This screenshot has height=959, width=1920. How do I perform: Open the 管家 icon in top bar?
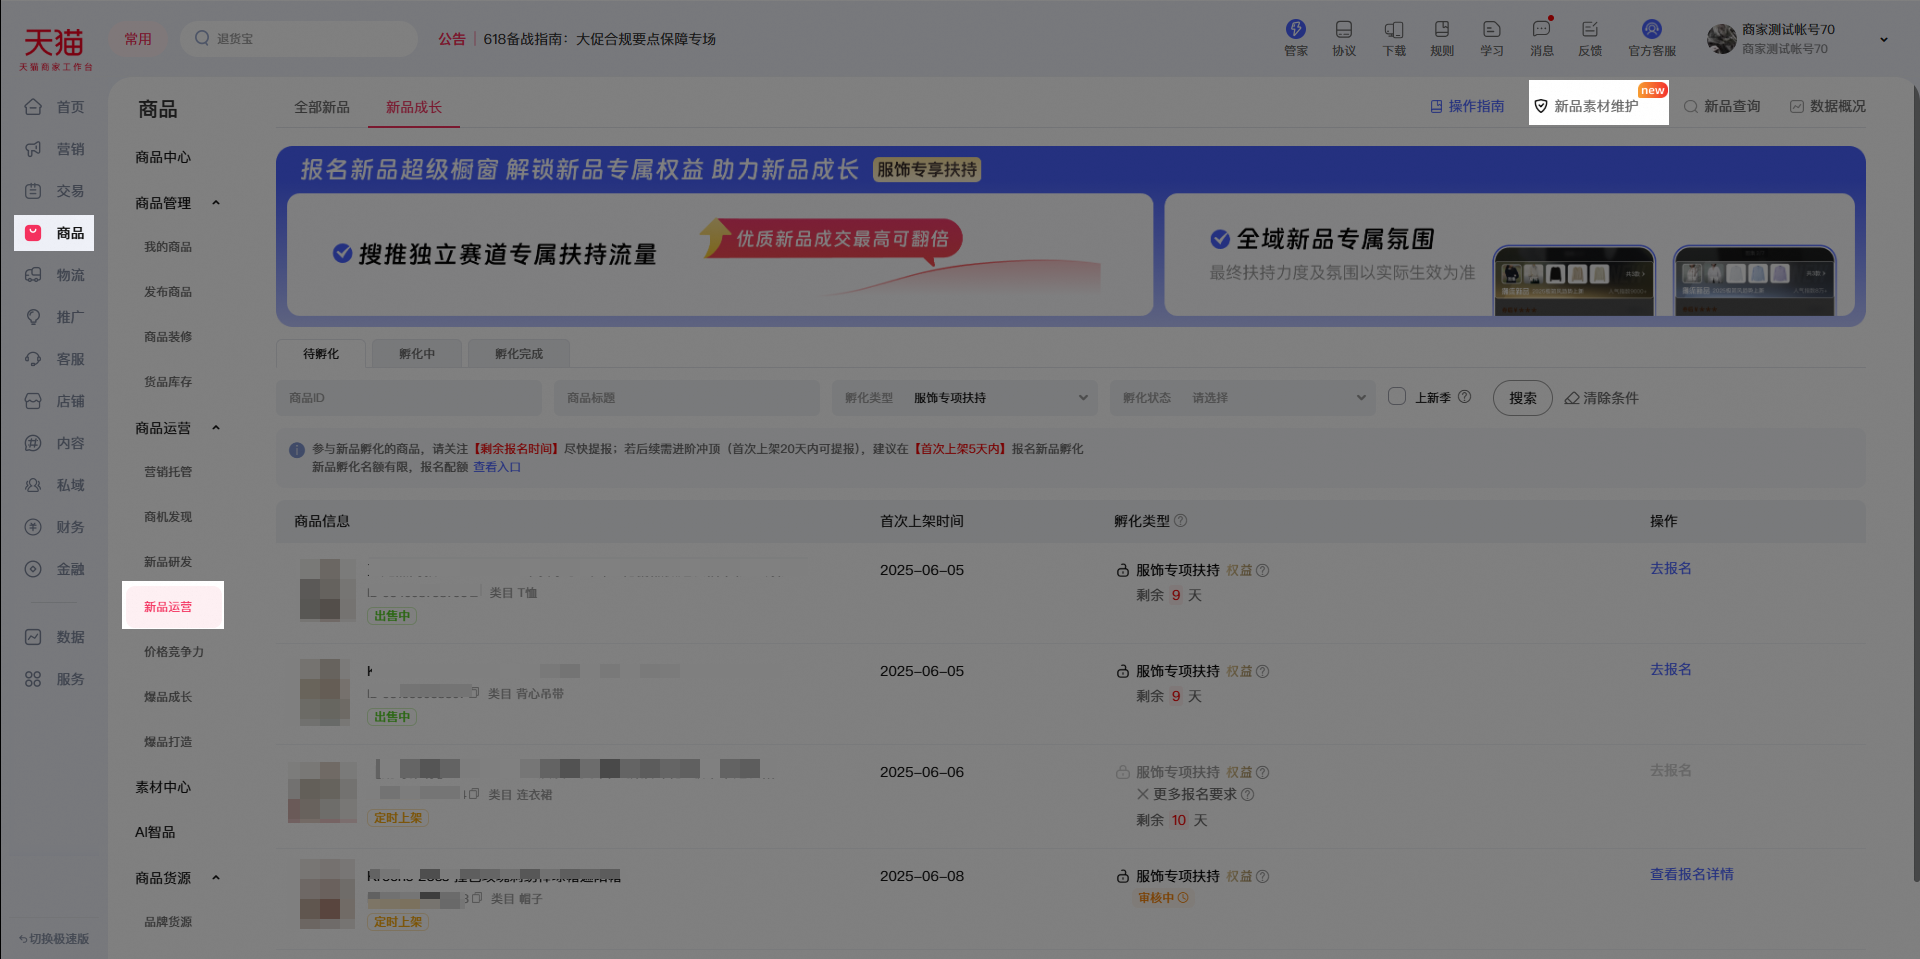tap(1295, 30)
